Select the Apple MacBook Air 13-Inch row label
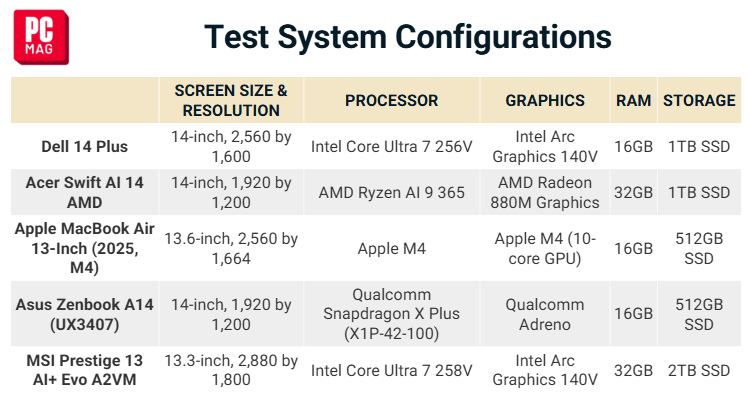Viewport: 750px width, 399px height. point(85,248)
